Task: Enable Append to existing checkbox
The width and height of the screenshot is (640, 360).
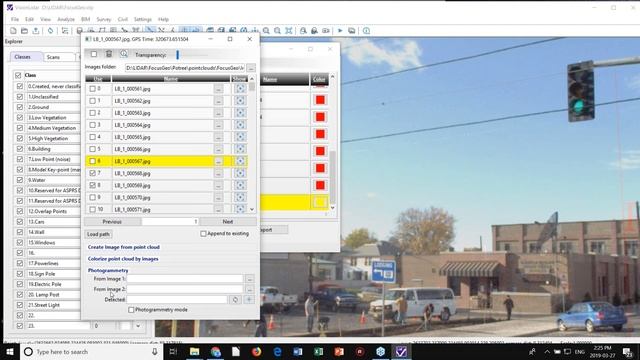Action: tap(203, 233)
